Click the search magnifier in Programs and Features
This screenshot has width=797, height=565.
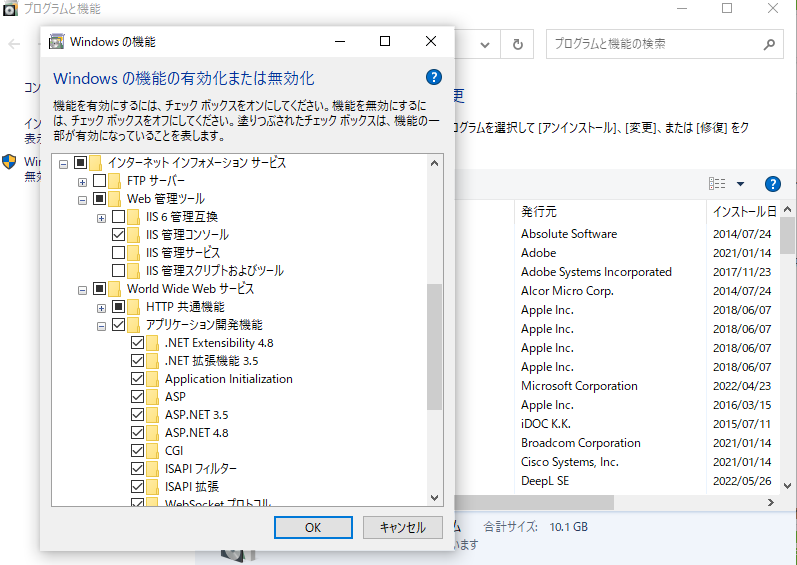769,44
